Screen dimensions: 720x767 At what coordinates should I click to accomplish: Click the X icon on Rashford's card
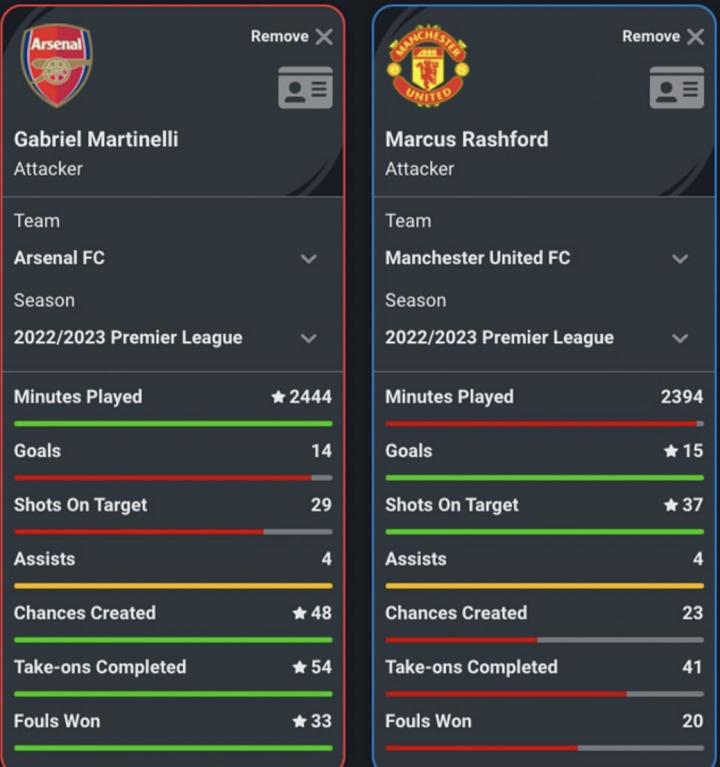point(696,37)
